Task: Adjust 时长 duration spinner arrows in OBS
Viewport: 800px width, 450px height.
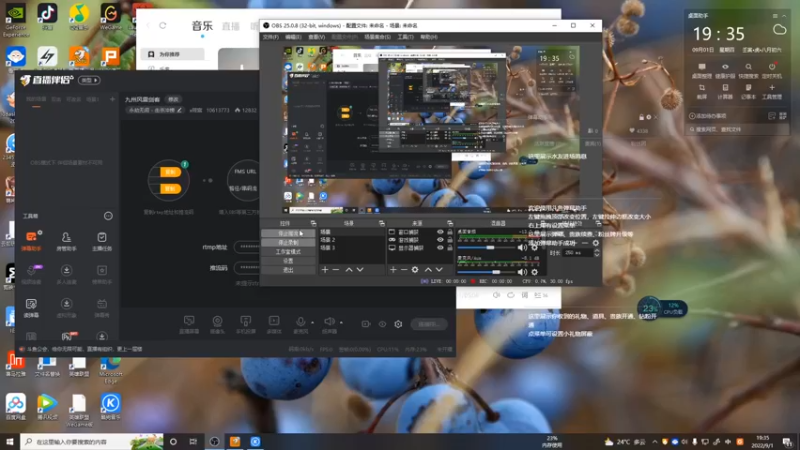Action: pyautogui.click(x=596, y=253)
